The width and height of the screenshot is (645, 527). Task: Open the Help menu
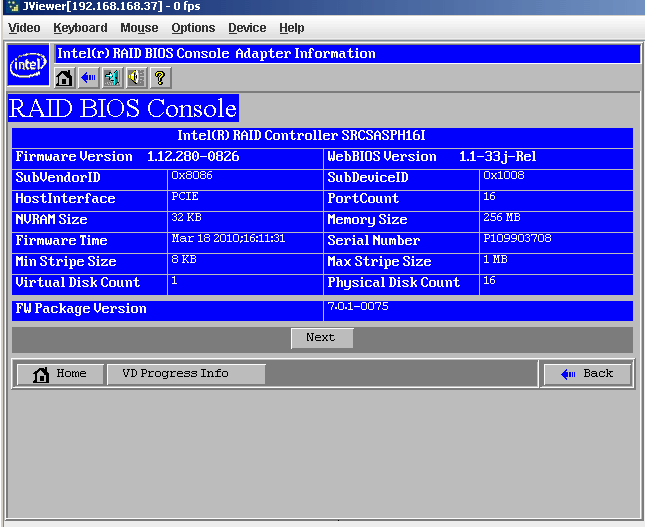(292, 28)
